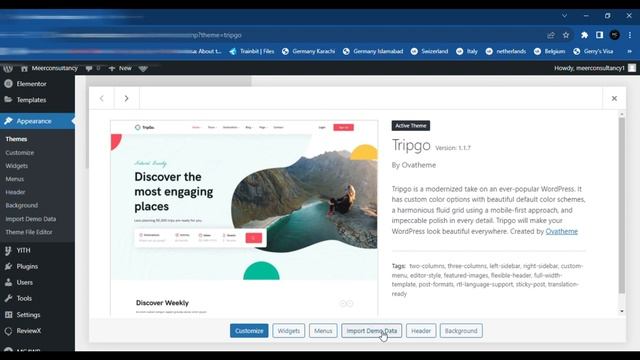Screen dimensions: 640x360
Task: Go to Widgets in the sidebar submenu
Action: point(17,166)
